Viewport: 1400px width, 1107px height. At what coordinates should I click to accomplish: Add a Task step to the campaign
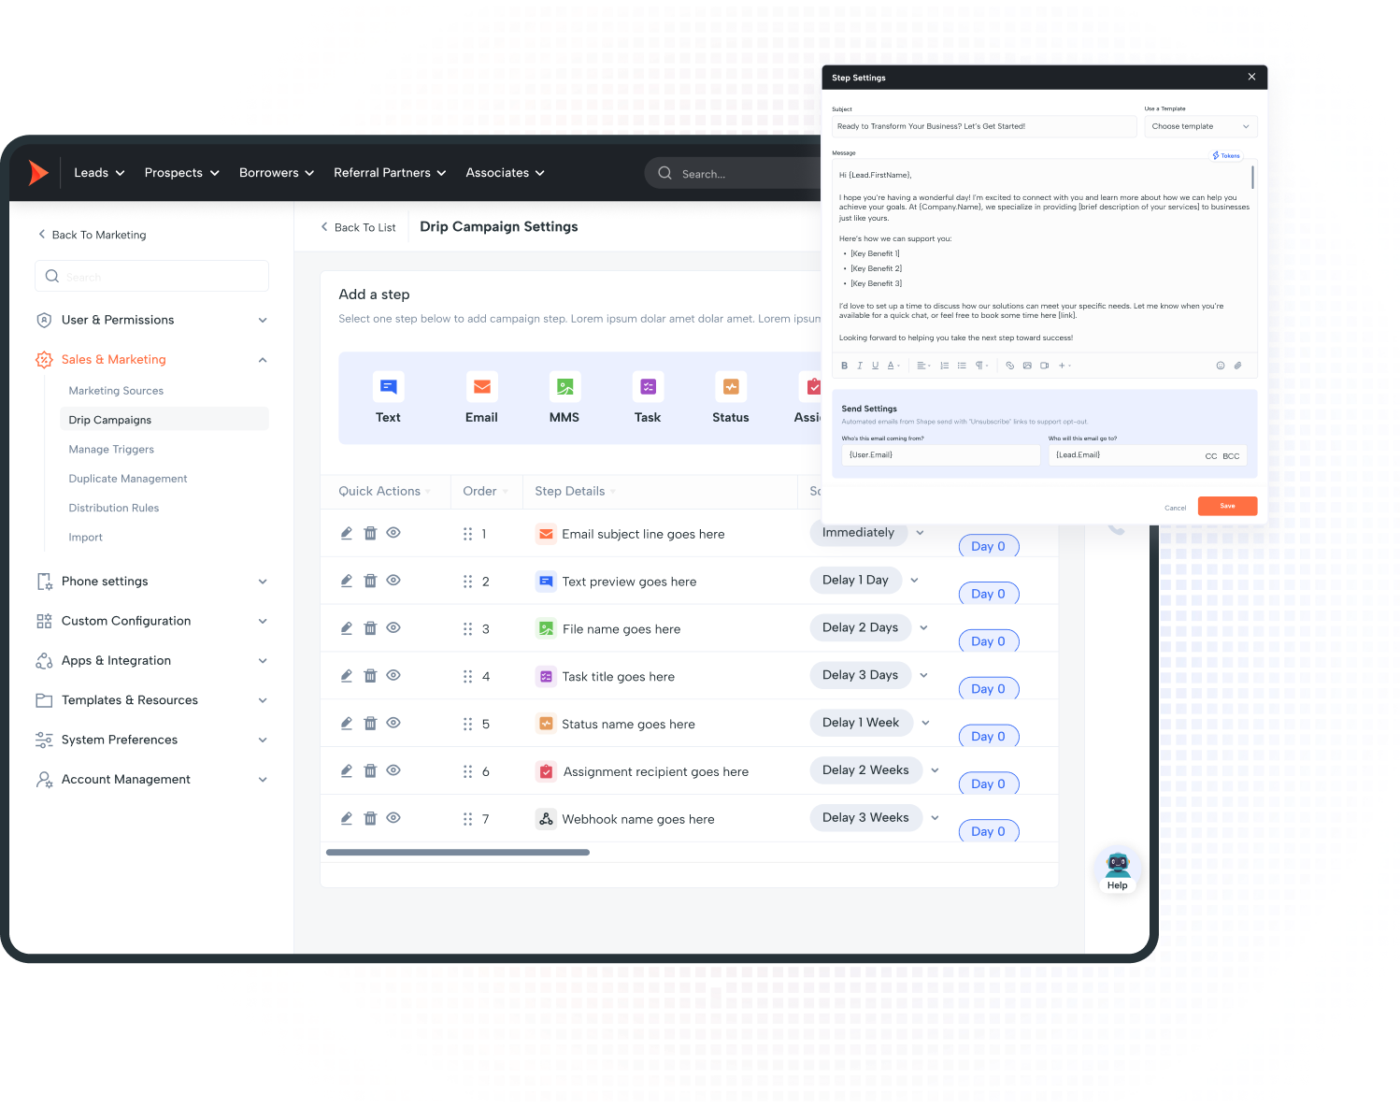647,398
